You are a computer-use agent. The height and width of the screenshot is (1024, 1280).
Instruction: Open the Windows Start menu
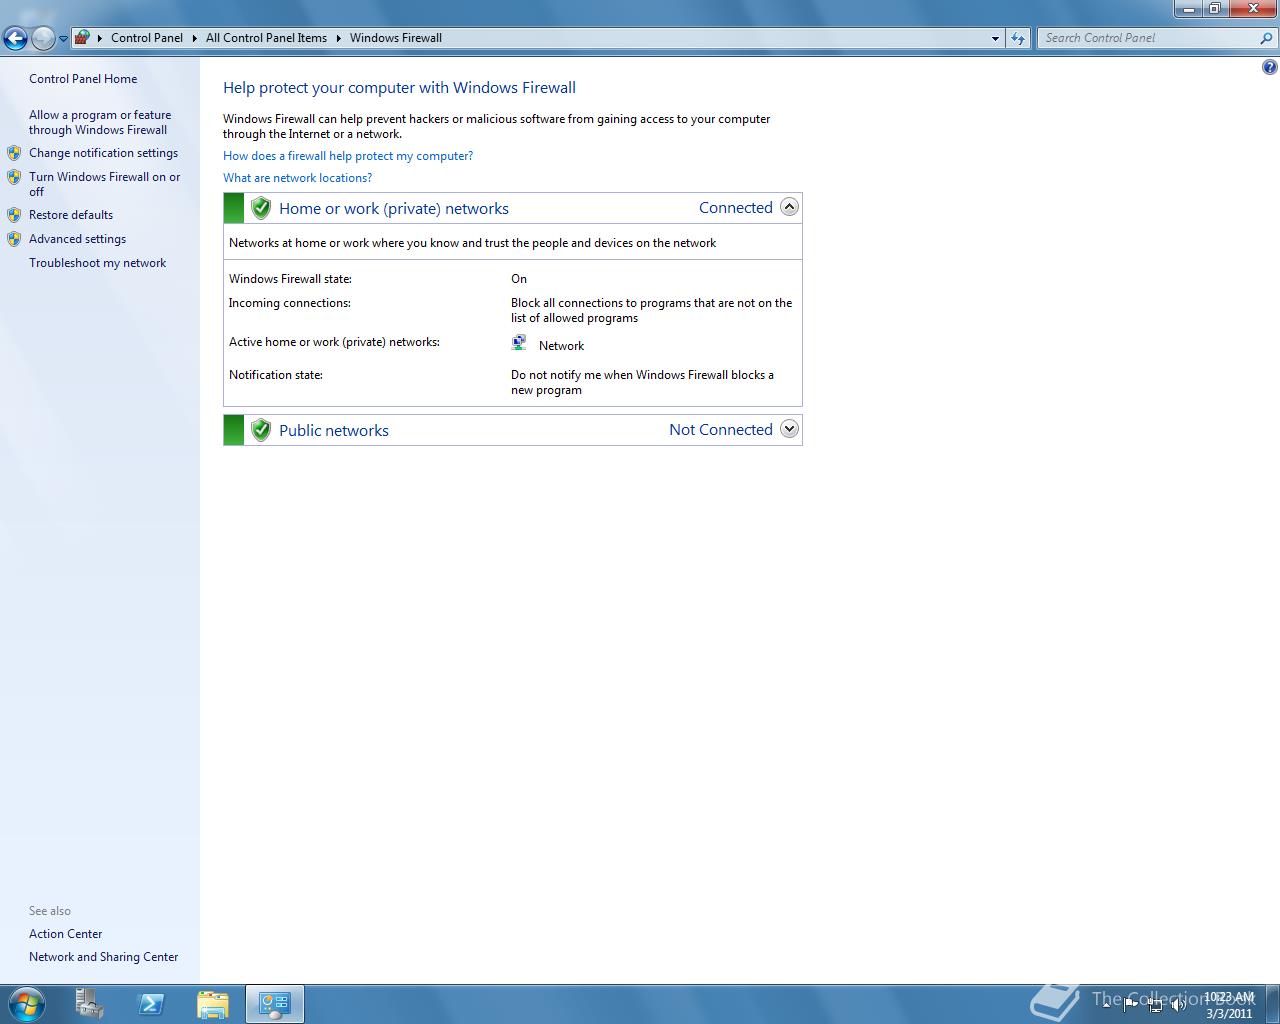pos(27,1004)
